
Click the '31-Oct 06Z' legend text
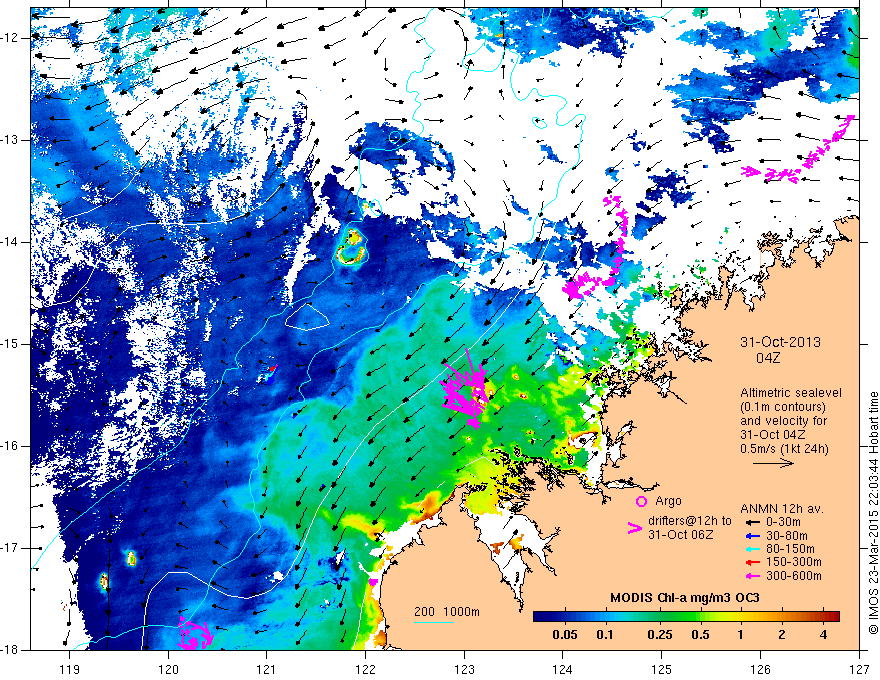click(x=680, y=534)
